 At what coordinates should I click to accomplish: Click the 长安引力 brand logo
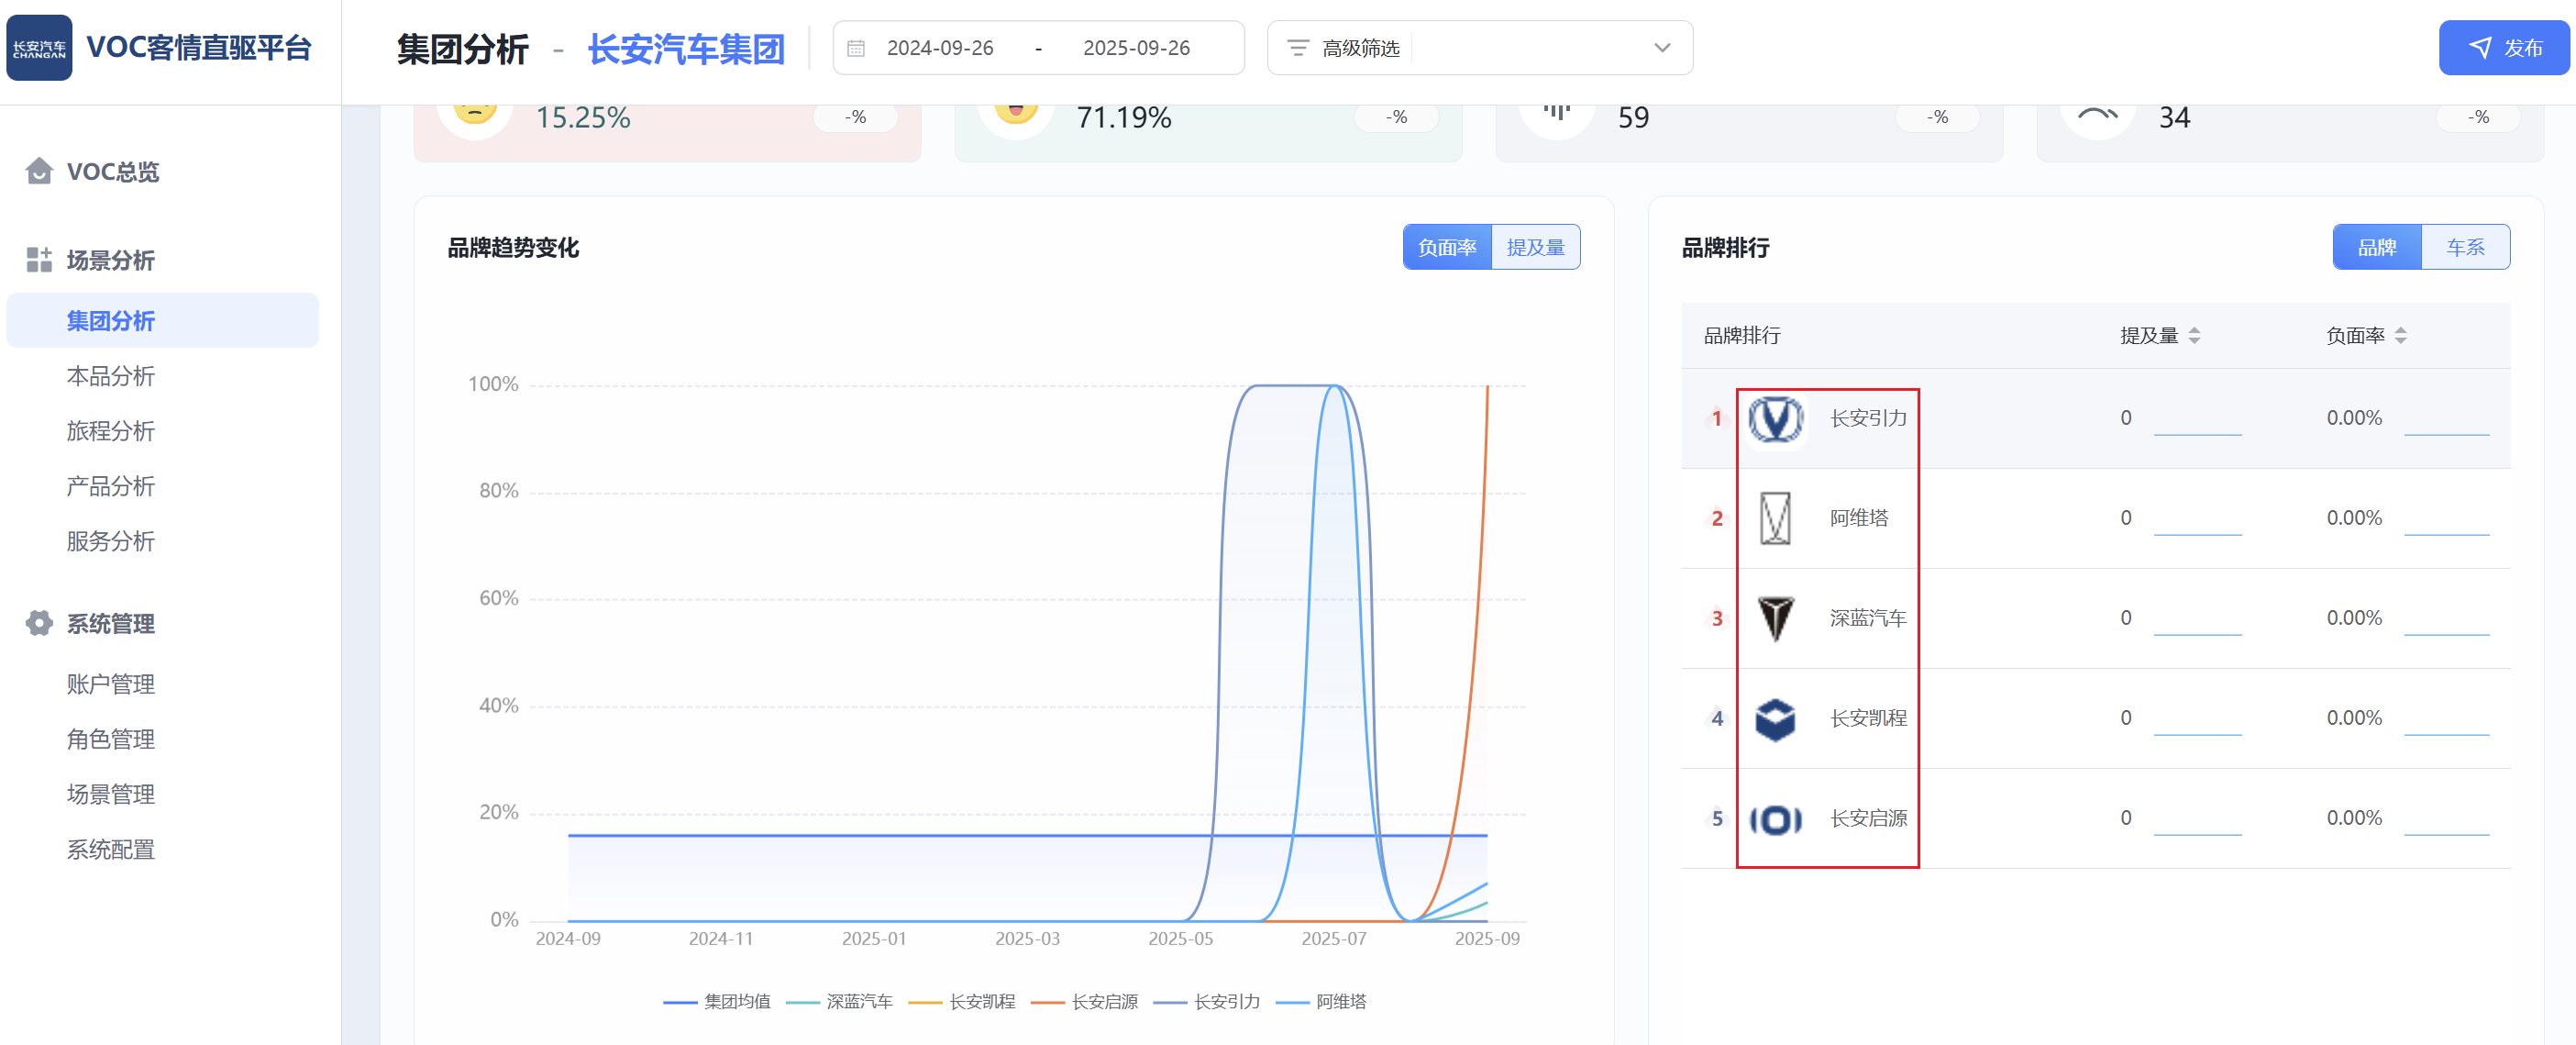(1775, 418)
